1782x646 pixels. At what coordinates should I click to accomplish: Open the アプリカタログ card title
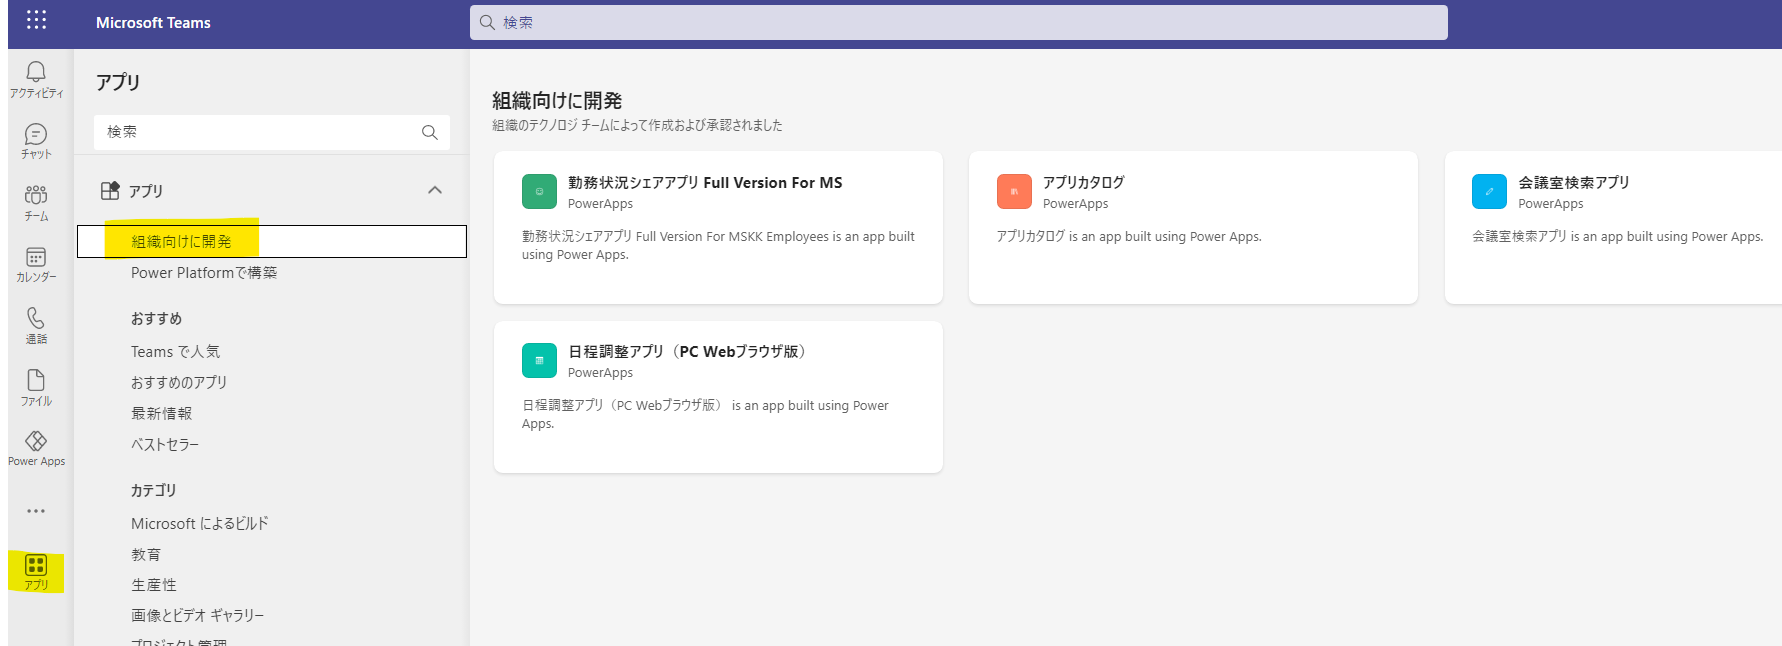pos(1084,183)
